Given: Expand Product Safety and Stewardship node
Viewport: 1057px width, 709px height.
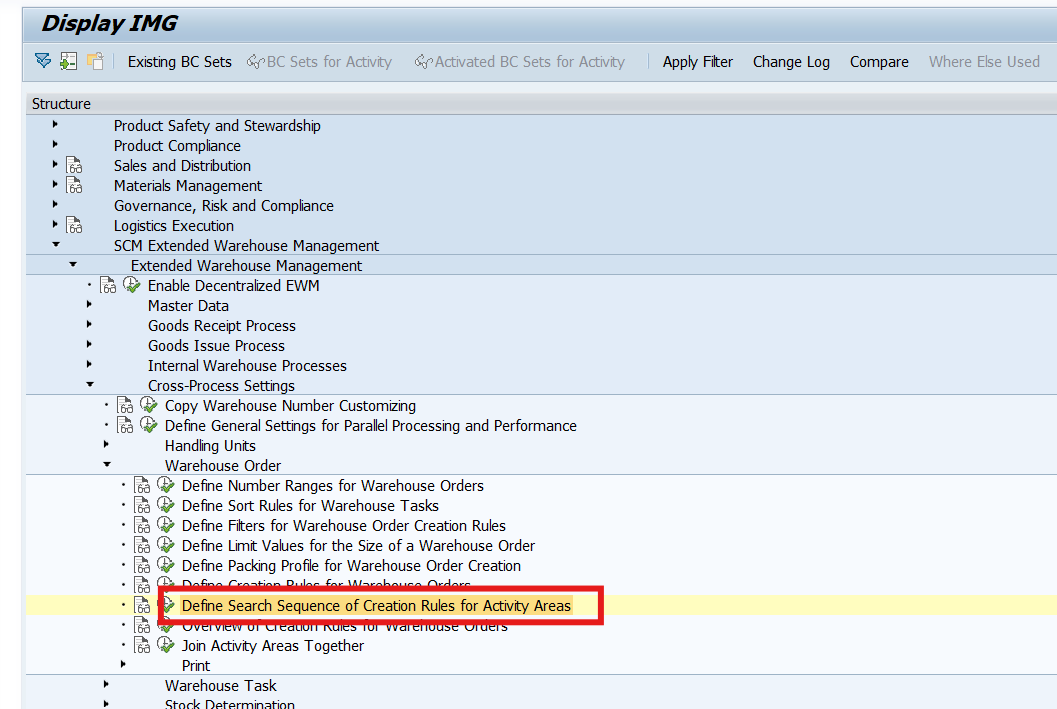Looking at the screenshot, I should coord(55,125).
